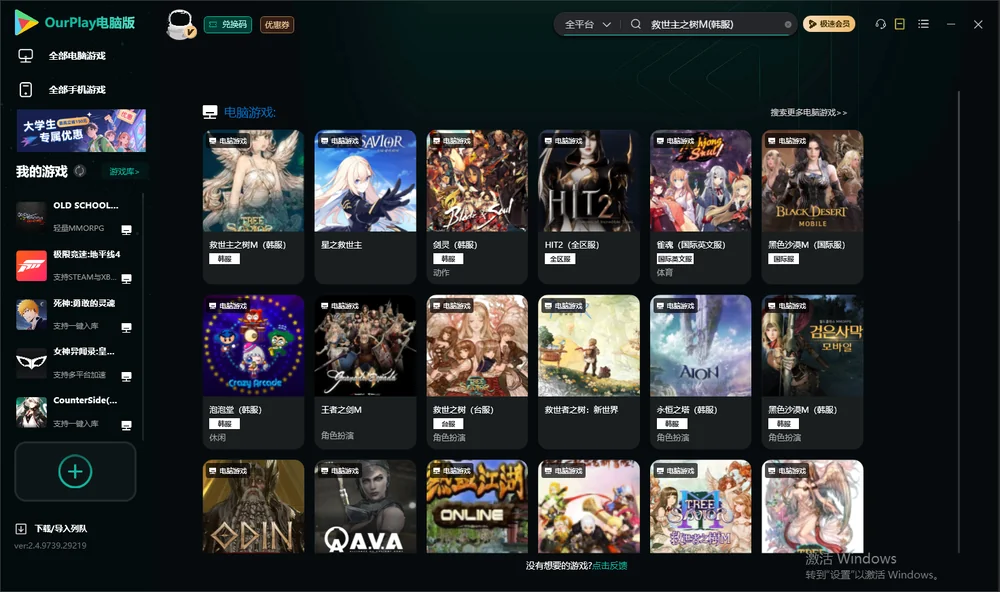
Task: Open the 救世主之树M (韩服) game card
Action: [x=253, y=207]
